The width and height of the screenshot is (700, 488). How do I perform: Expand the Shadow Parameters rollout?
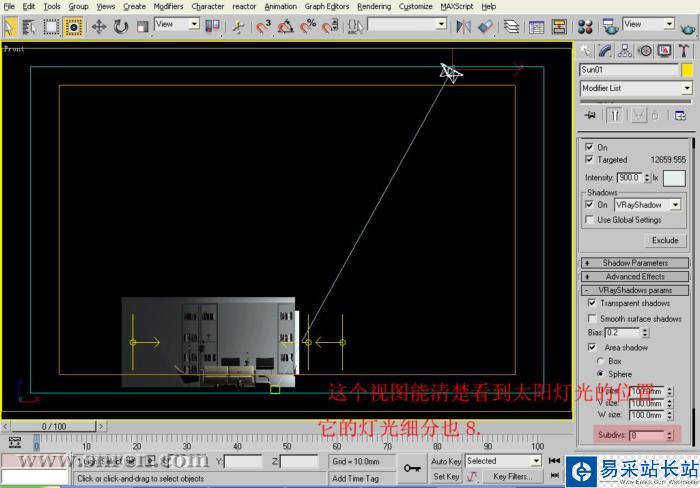point(635,263)
